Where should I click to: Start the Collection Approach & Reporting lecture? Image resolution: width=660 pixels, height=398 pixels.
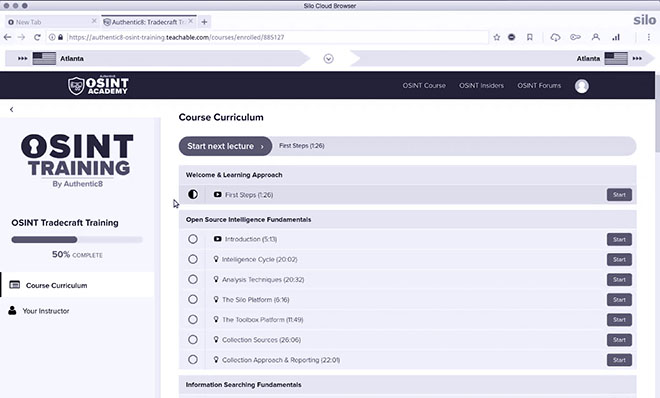point(619,360)
